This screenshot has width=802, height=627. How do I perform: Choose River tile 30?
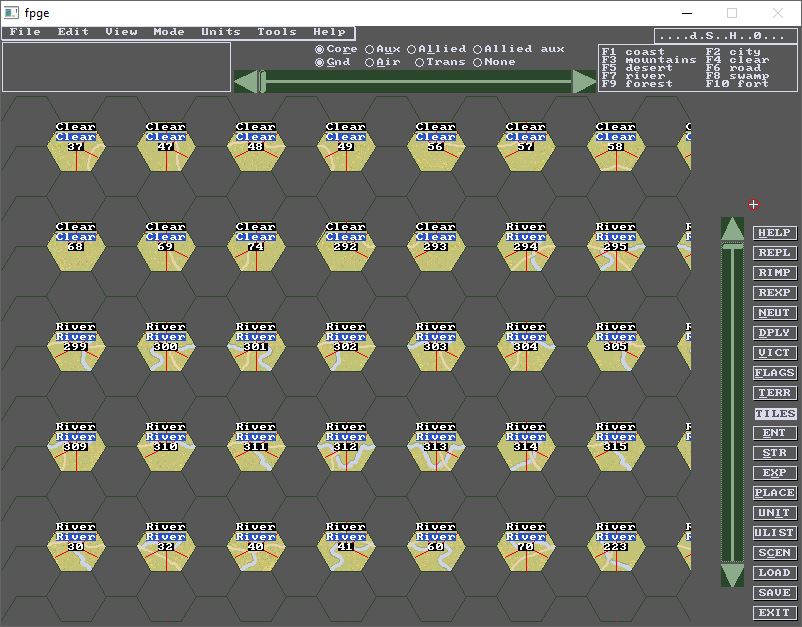[x=76, y=547]
